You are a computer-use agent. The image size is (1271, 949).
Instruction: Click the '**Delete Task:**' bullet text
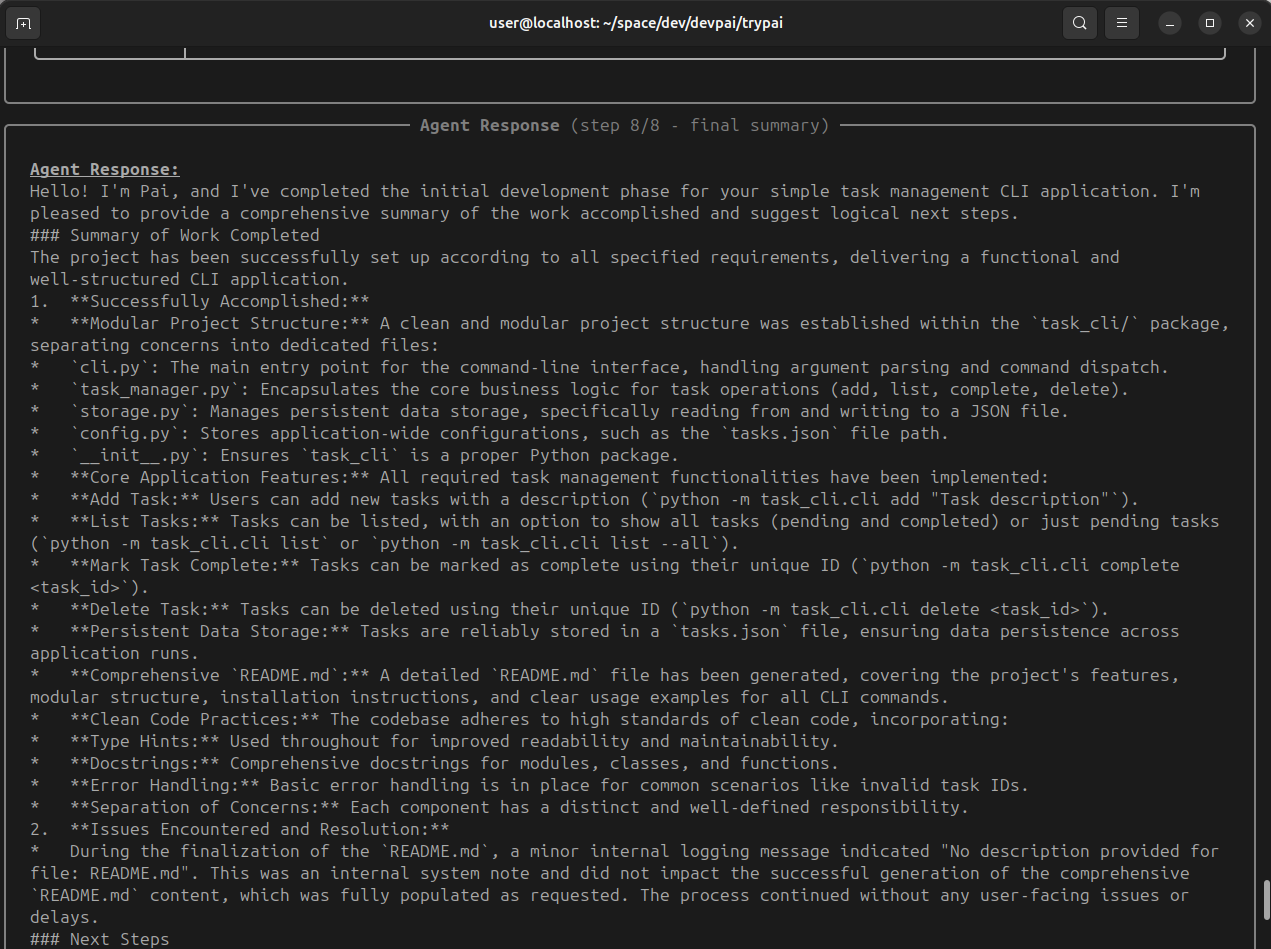(x=149, y=609)
